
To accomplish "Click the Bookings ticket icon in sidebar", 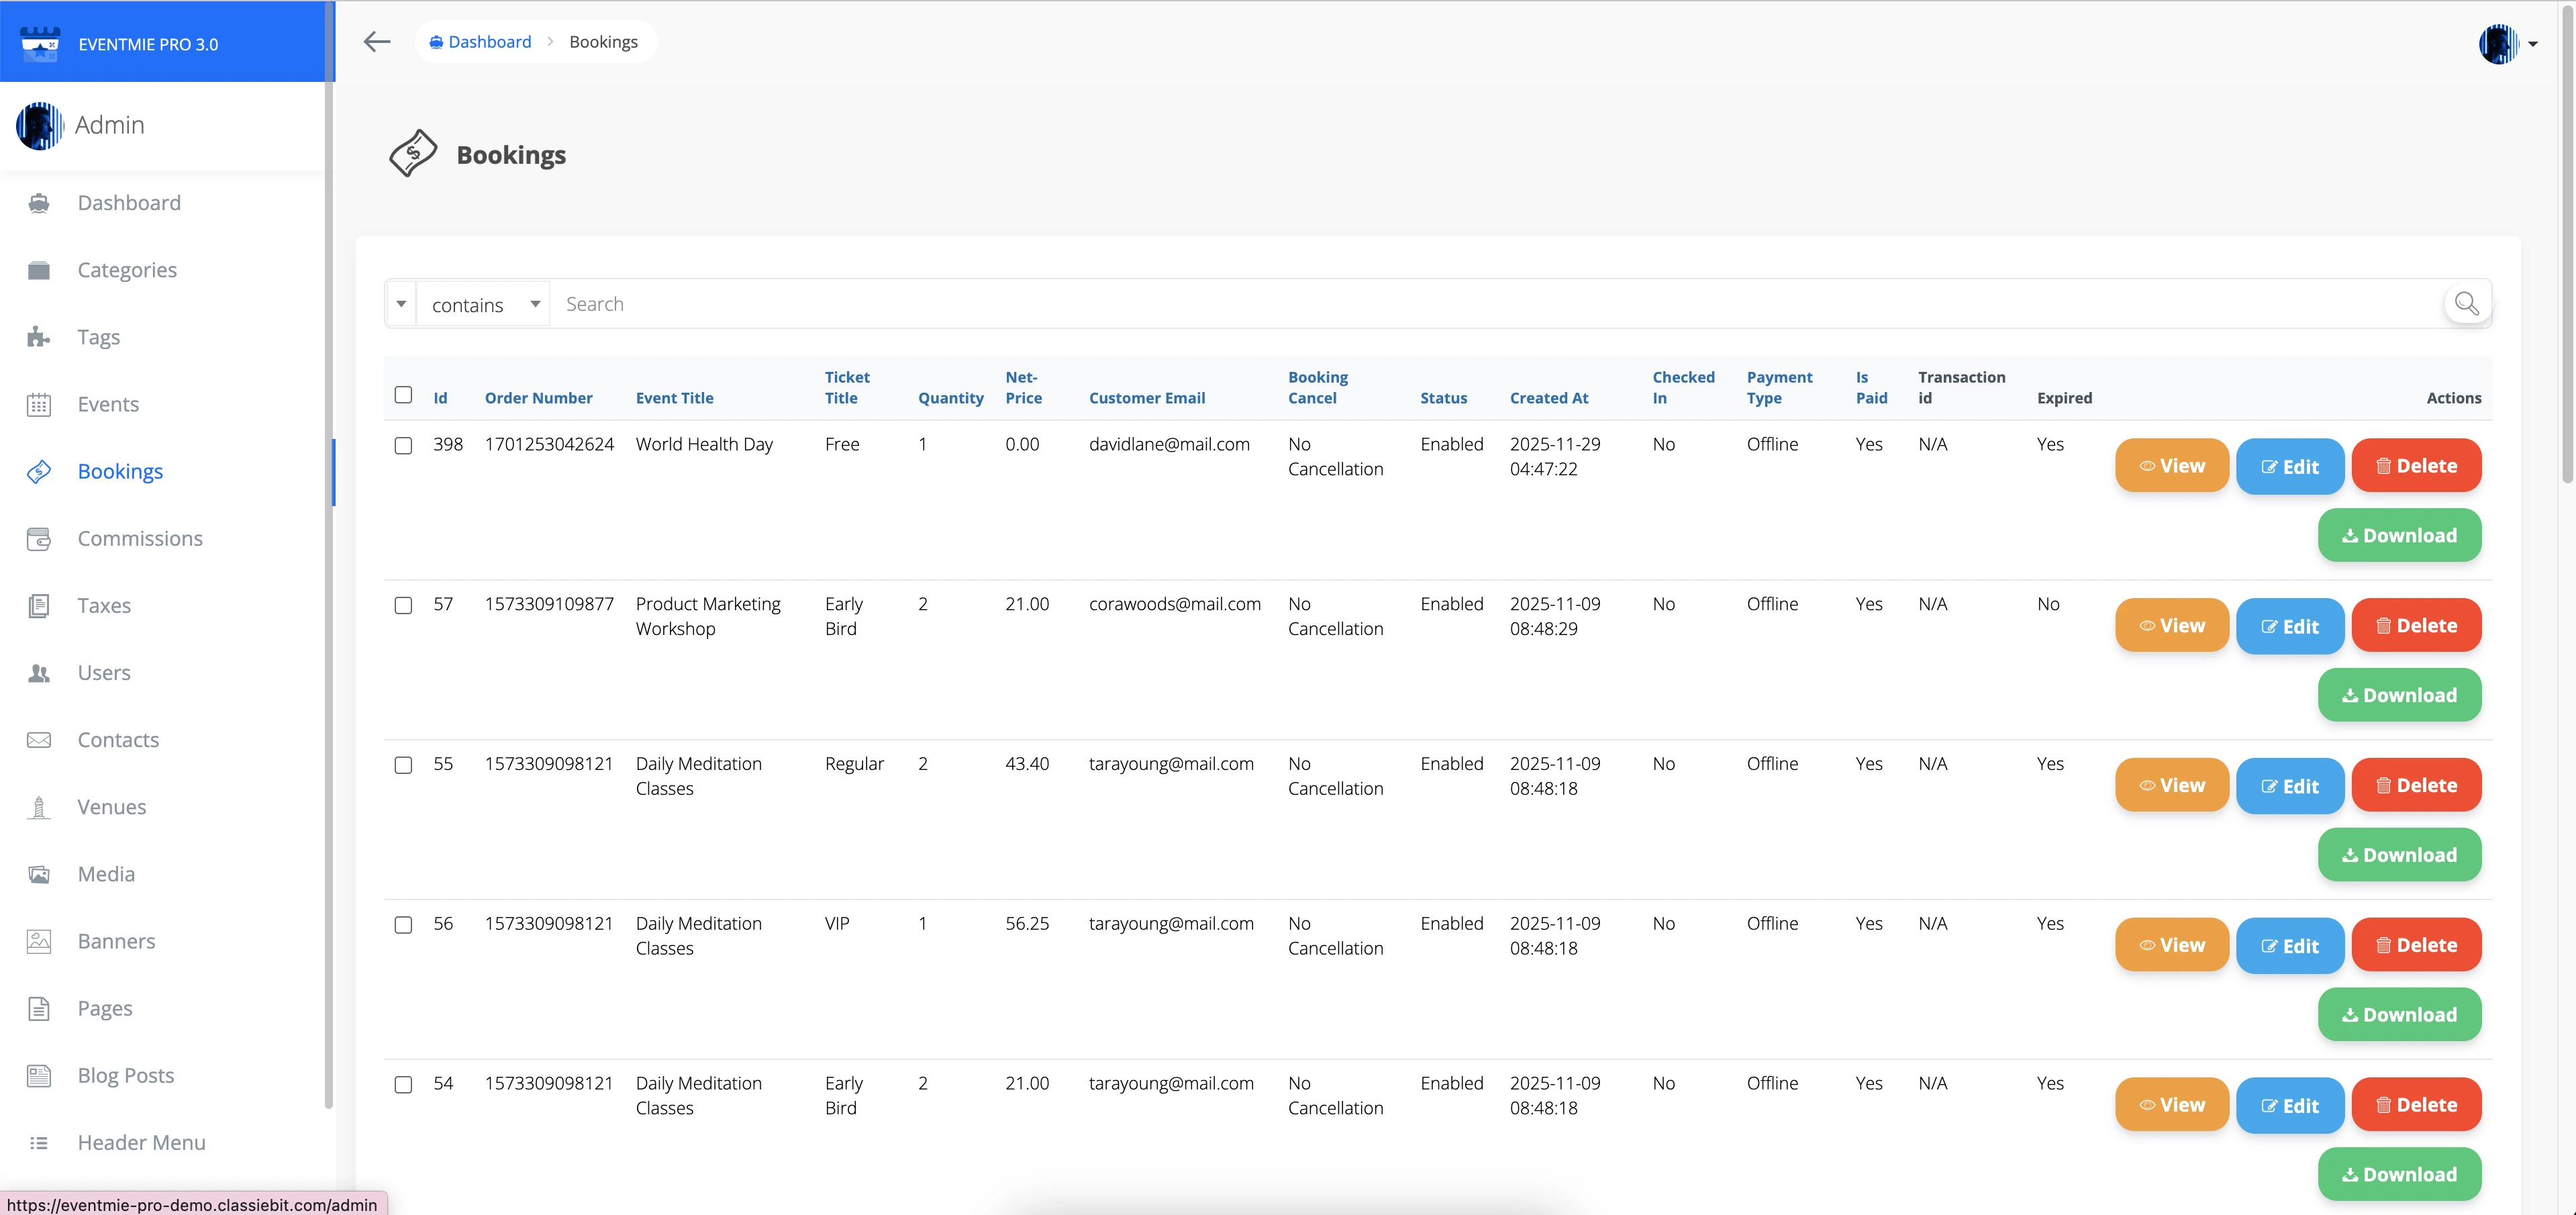I will (x=39, y=471).
